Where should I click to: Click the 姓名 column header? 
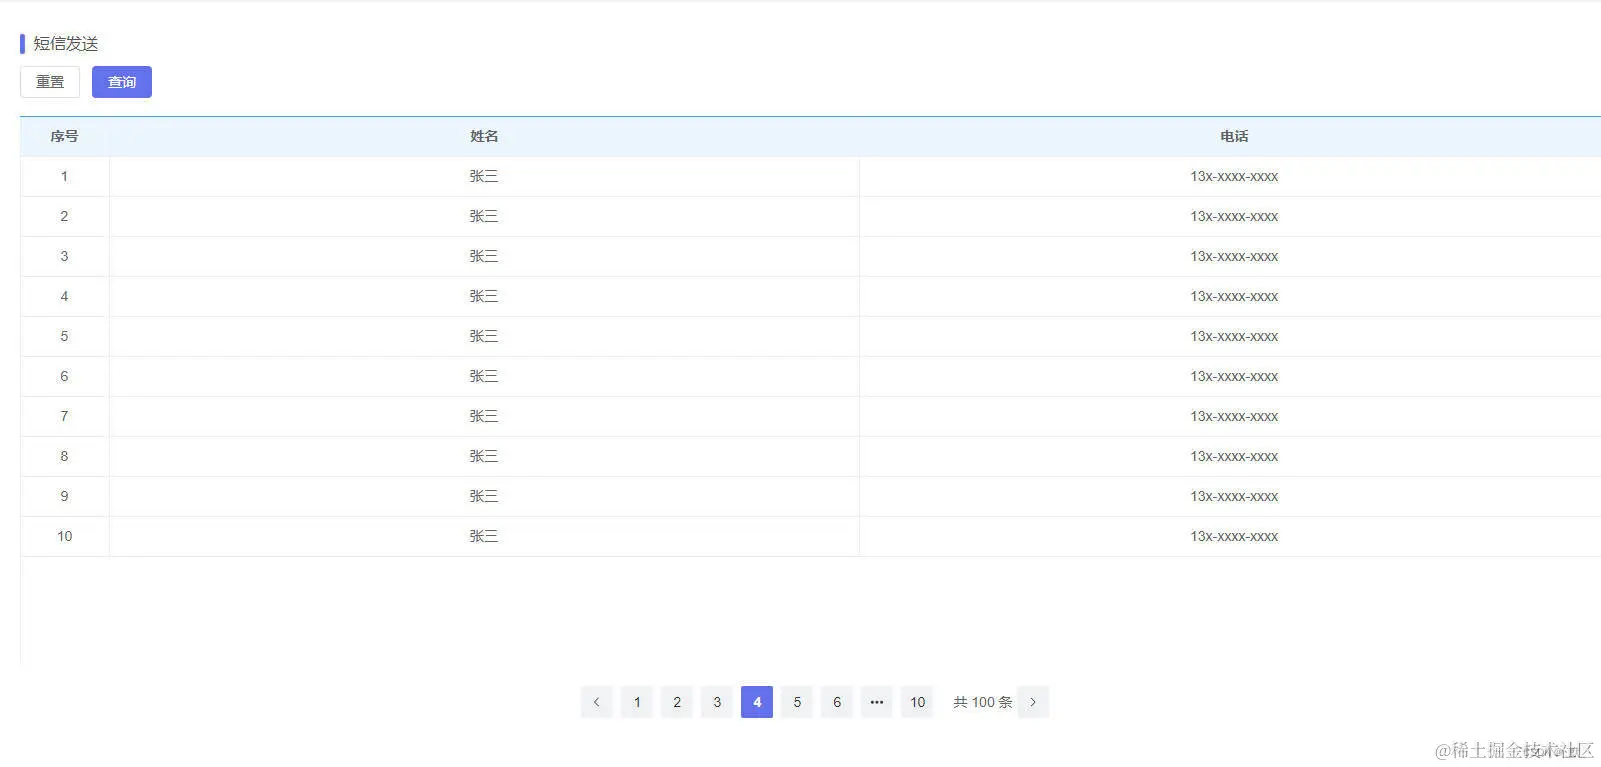tap(484, 136)
